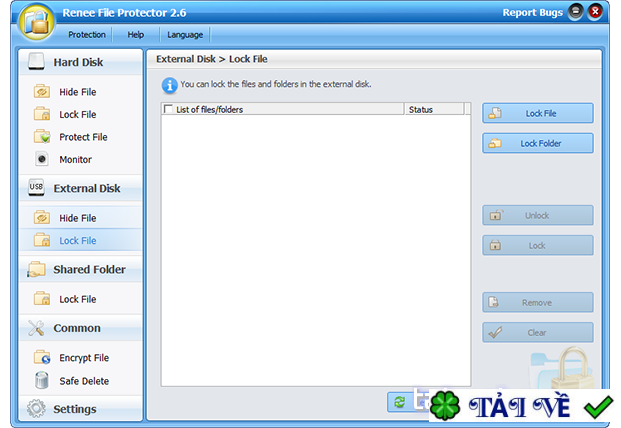This screenshot has width=621, height=428.
Task: Open the Language menu
Action: tap(185, 35)
